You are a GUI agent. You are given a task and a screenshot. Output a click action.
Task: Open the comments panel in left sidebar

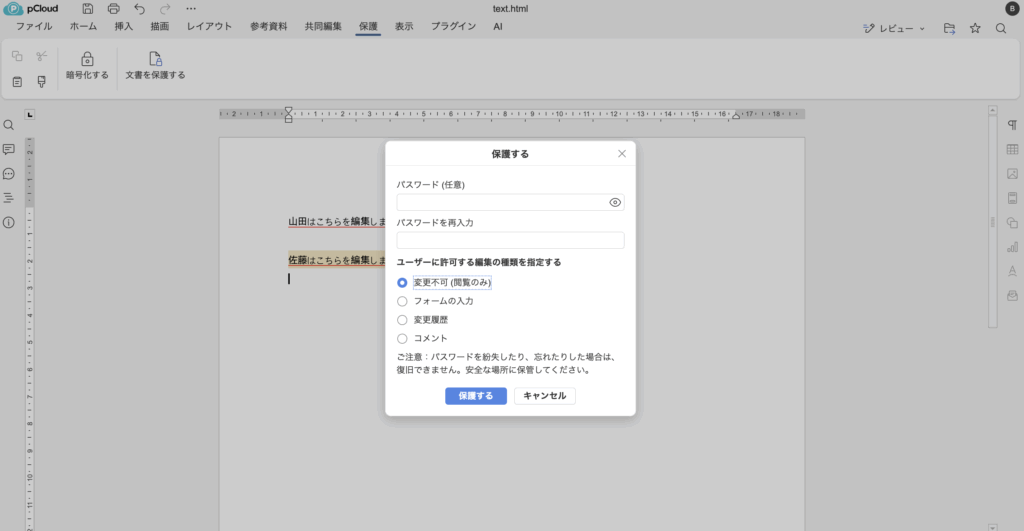pyautogui.click(x=8, y=150)
